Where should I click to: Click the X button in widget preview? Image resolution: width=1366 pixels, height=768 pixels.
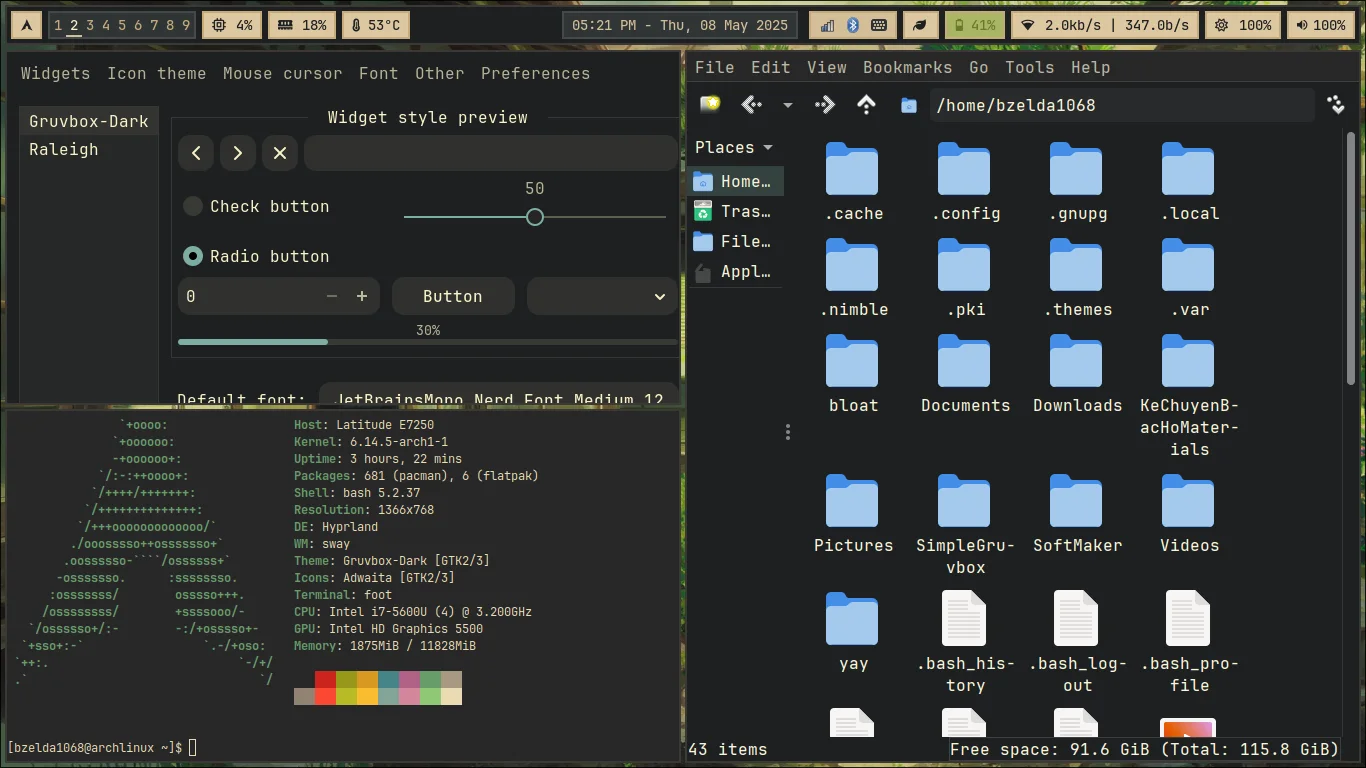(280, 153)
